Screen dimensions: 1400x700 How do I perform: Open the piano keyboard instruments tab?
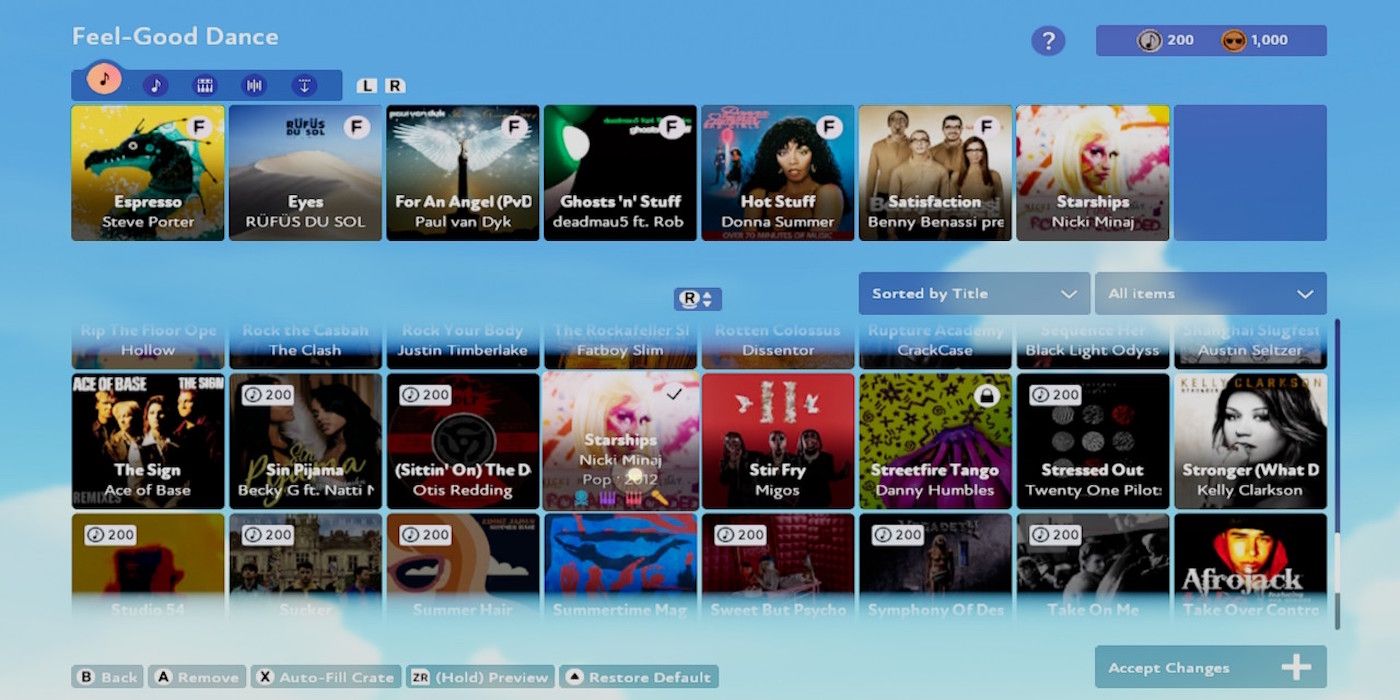tap(205, 85)
